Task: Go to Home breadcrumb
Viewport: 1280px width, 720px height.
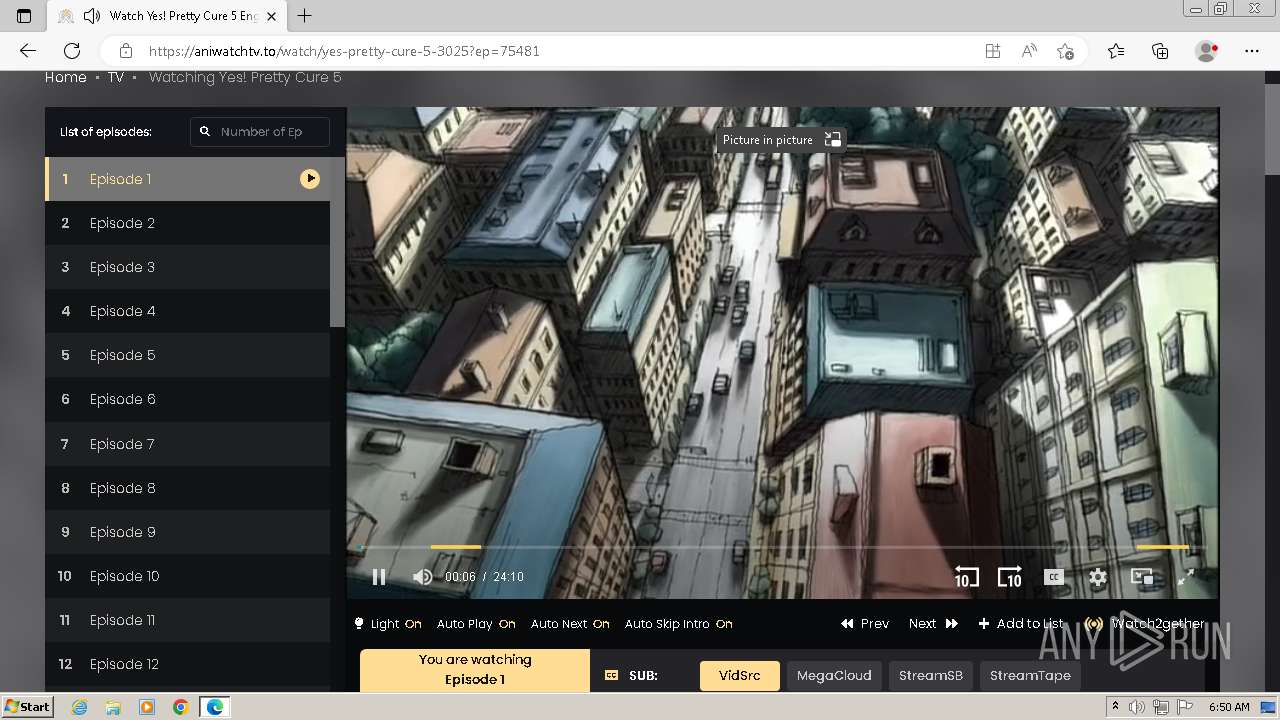Action: 66,77
